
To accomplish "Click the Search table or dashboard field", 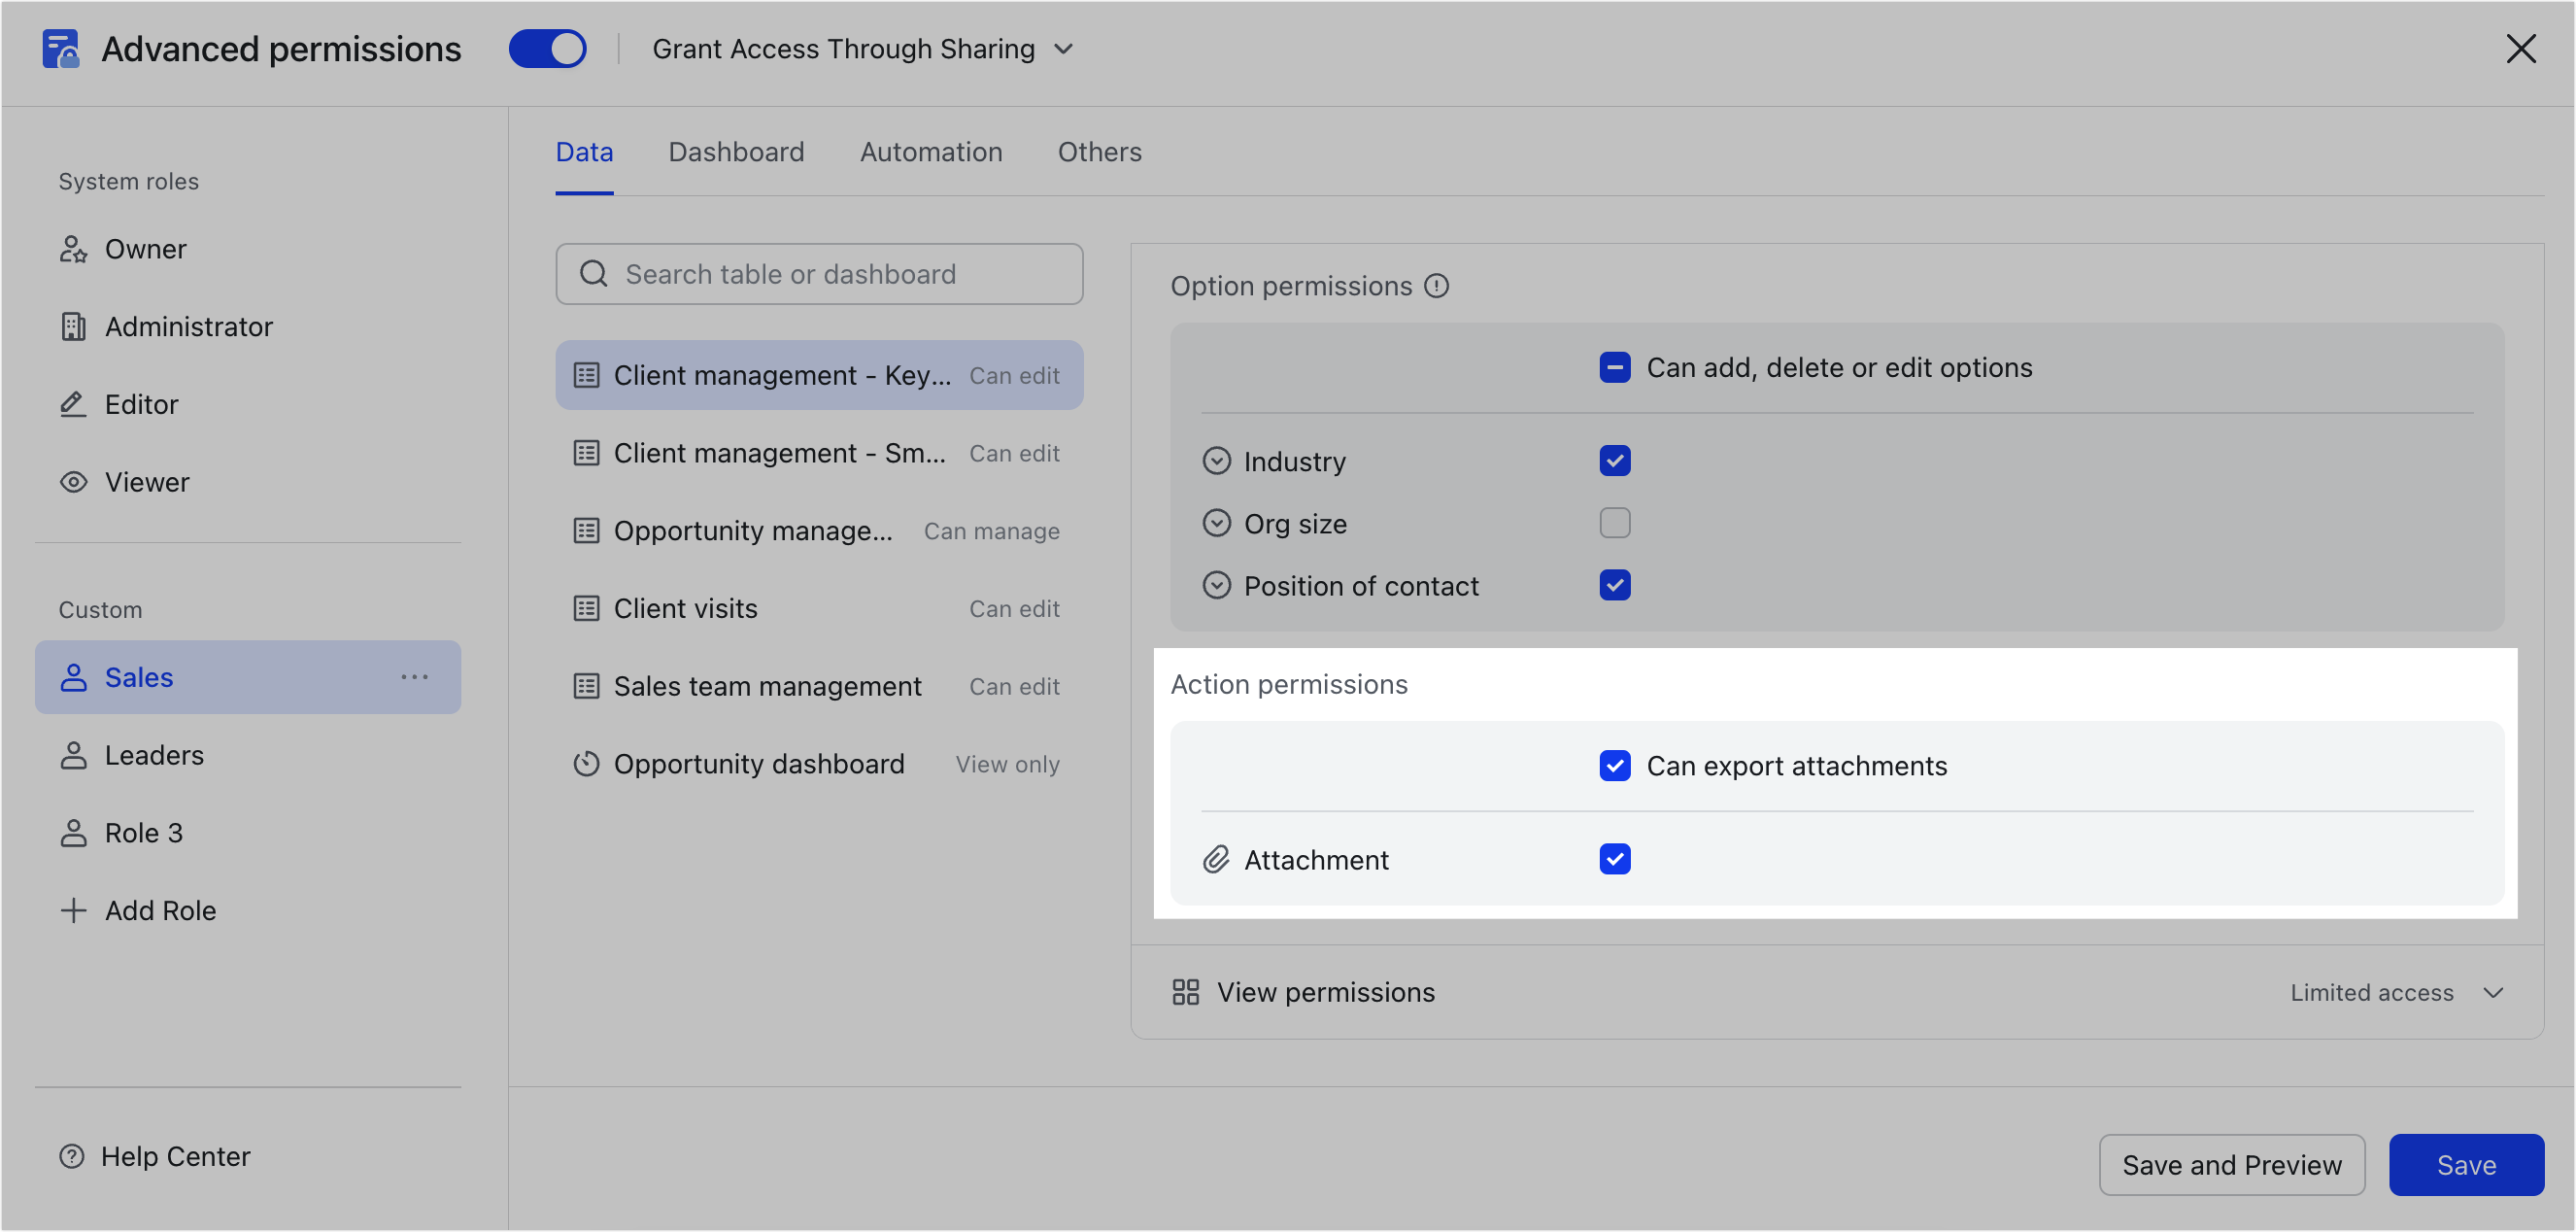I will pos(819,274).
